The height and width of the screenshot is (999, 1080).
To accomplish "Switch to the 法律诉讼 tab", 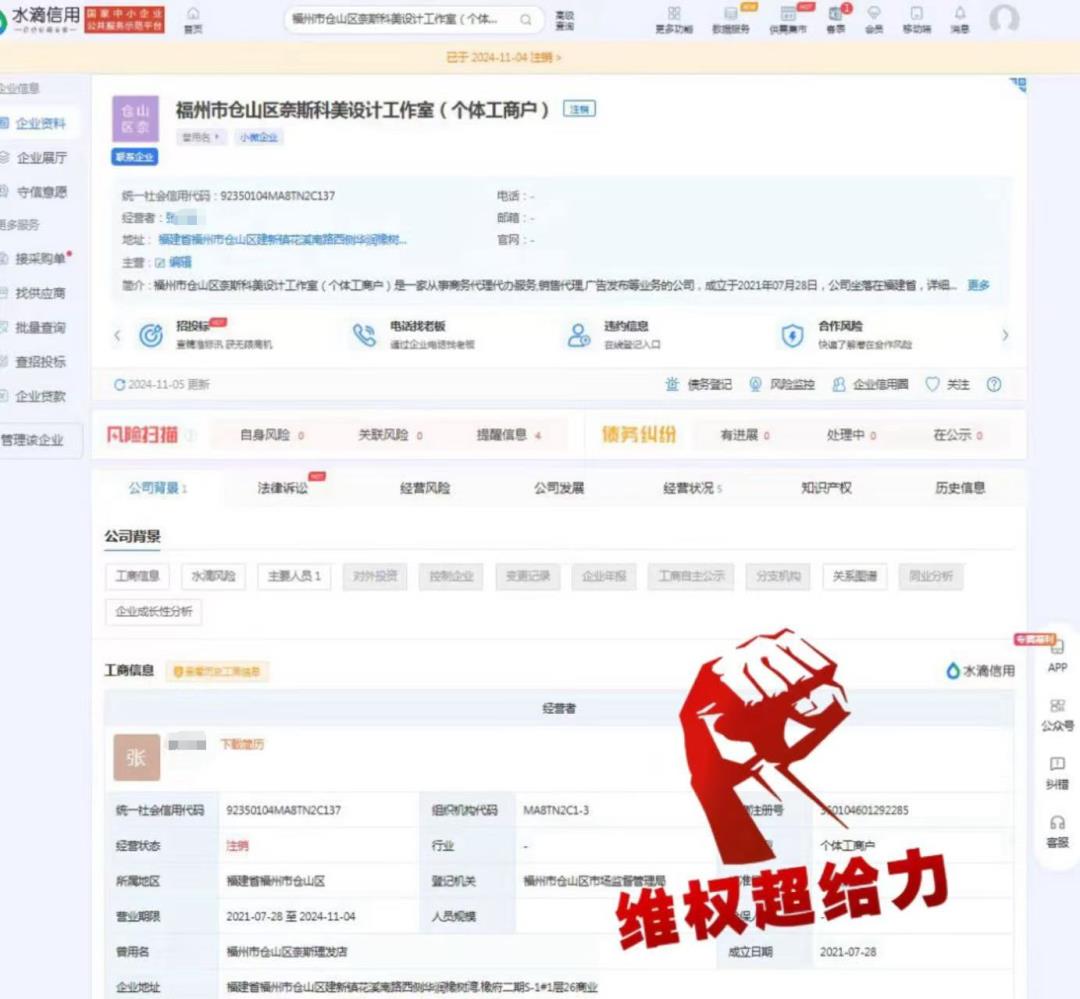I will 285,488.
